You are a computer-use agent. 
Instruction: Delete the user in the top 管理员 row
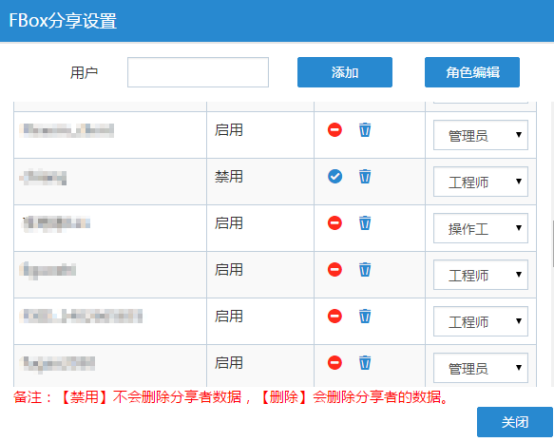tap(365, 130)
